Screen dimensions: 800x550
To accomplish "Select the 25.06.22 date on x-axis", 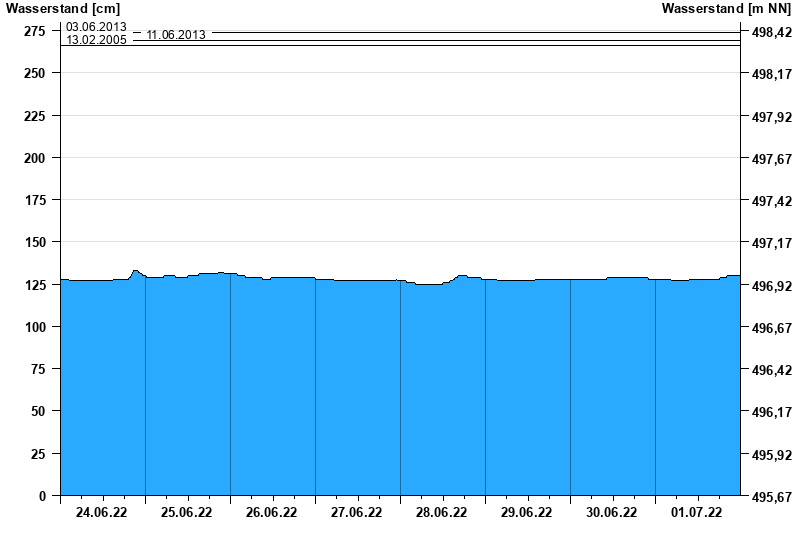I will (187, 513).
